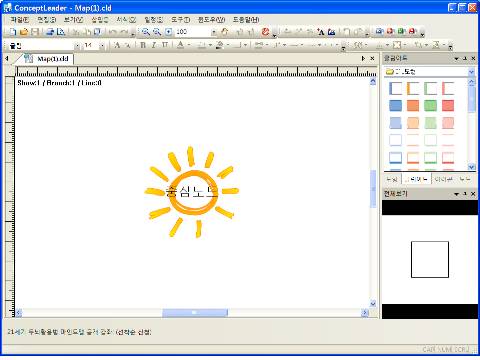This screenshot has width=480, height=360.
Task: Select the blue filled shape style swatch
Action: (x=395, y=106)
